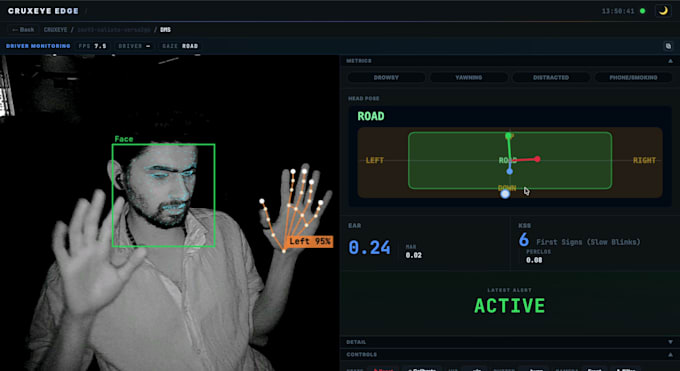Go back using the Back button
This screenshot has height=371, width=680.
[x=23, y=30]
